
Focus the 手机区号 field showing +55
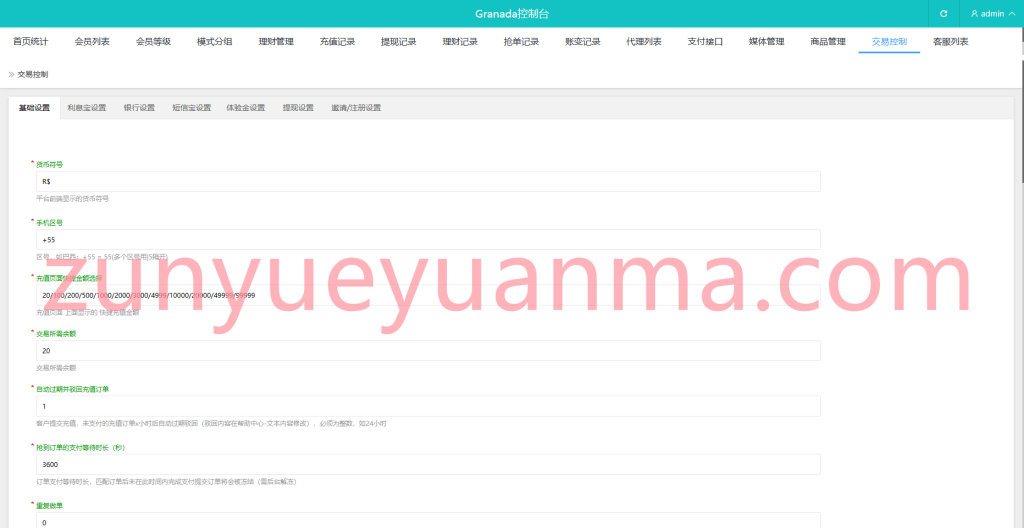(428, 239)
